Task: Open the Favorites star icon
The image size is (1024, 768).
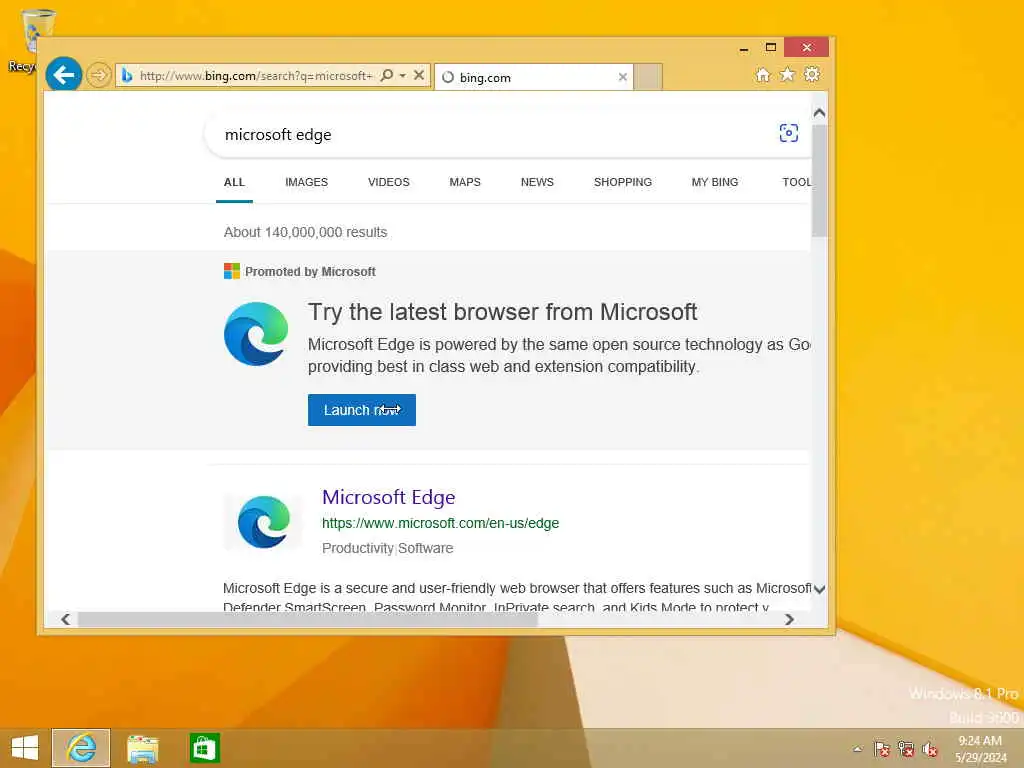Action: pyautogui.click(x=787, y=75)
